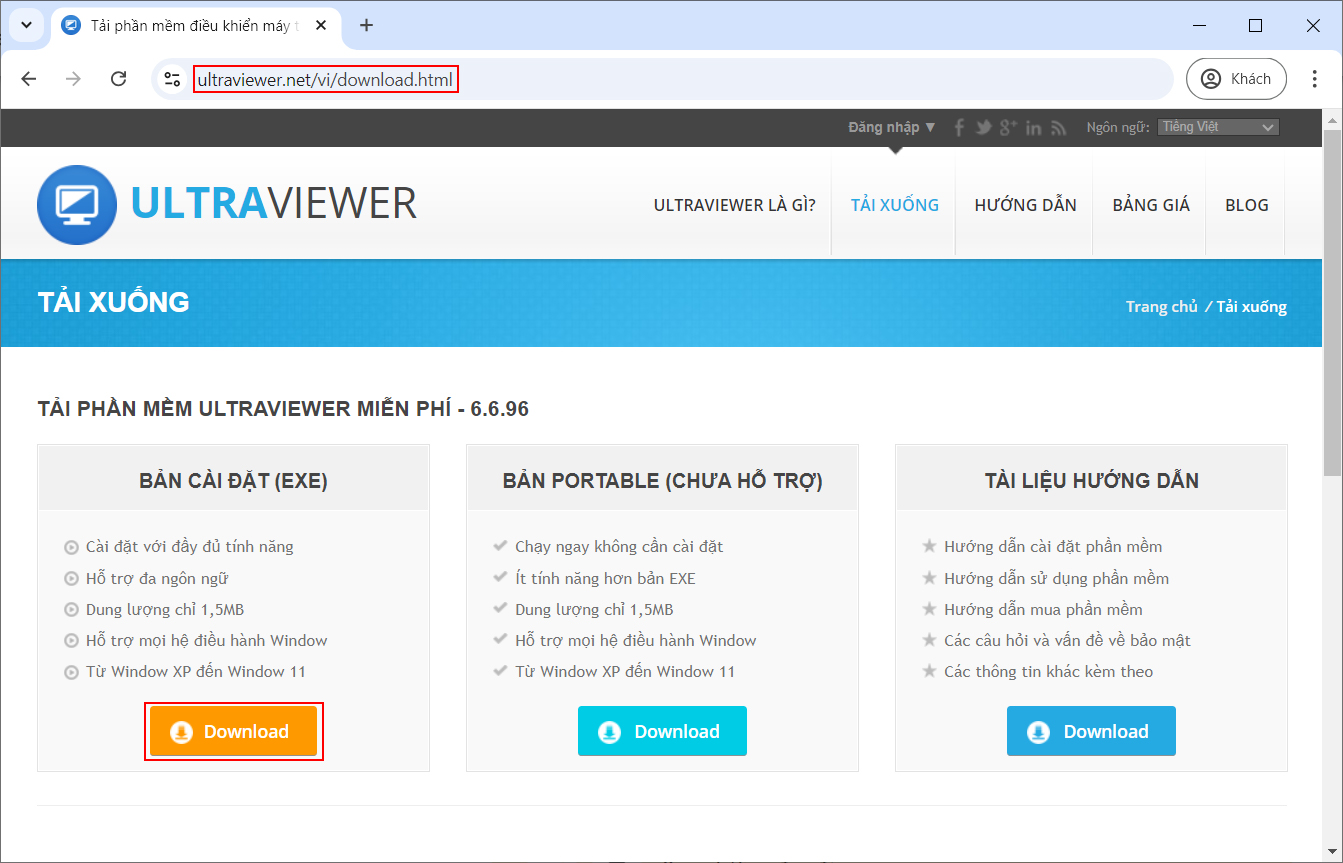Open the Trang chủ breadcrumb link
1343x863 pixels.
tap(1161, 306)
